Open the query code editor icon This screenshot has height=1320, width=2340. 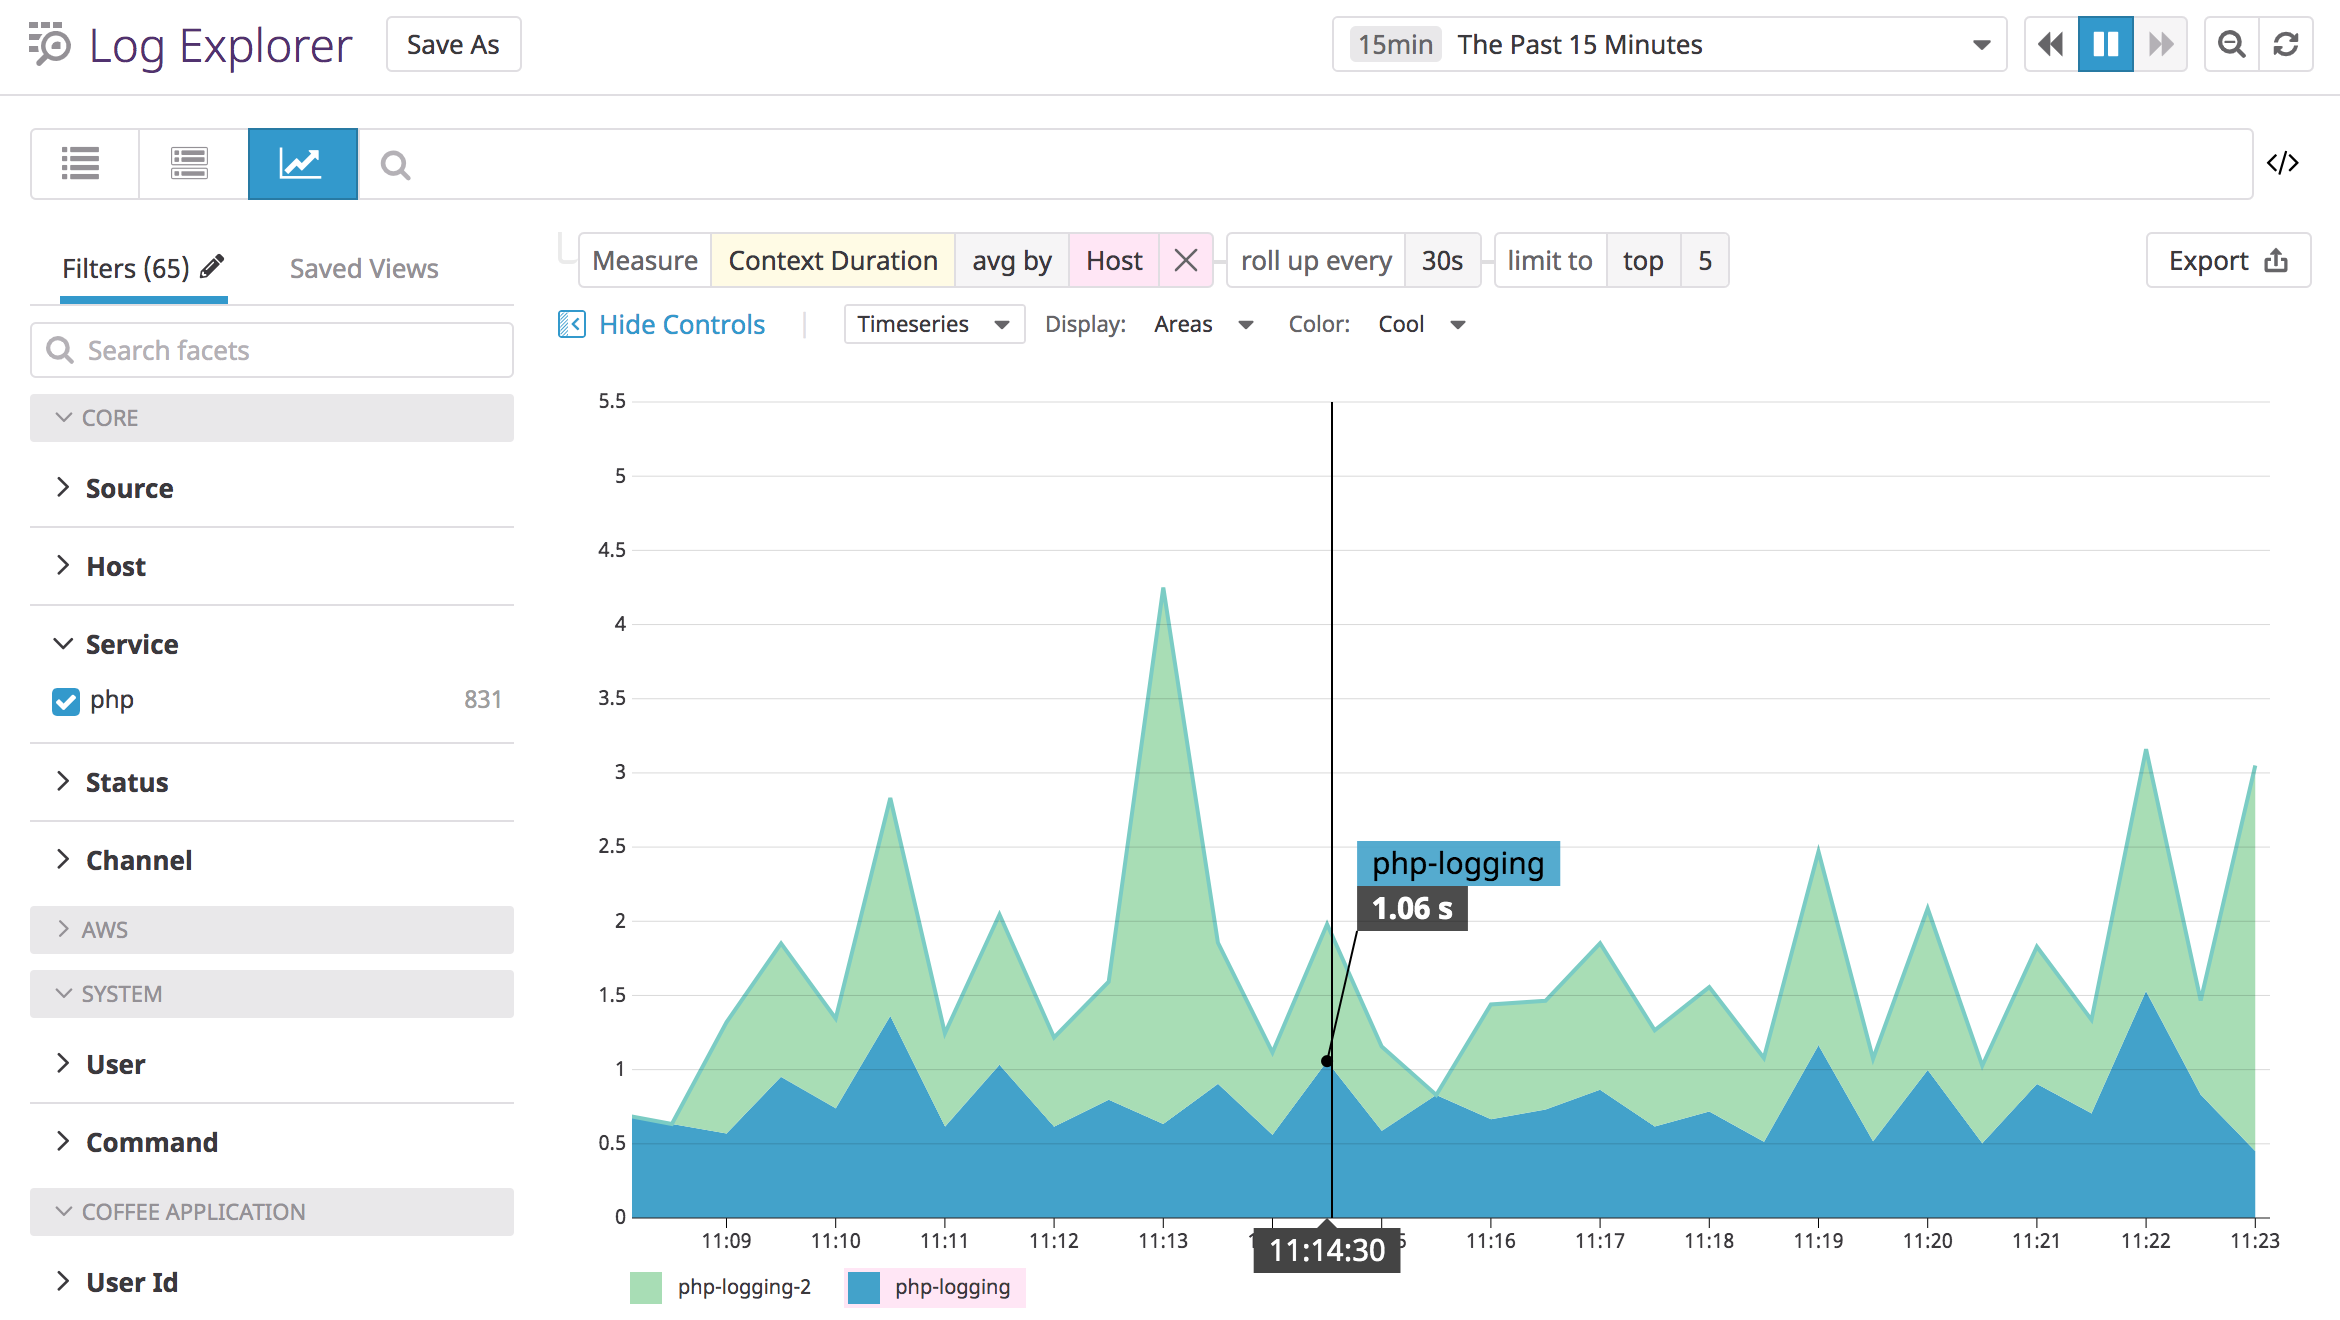(x=2283, y=163)
